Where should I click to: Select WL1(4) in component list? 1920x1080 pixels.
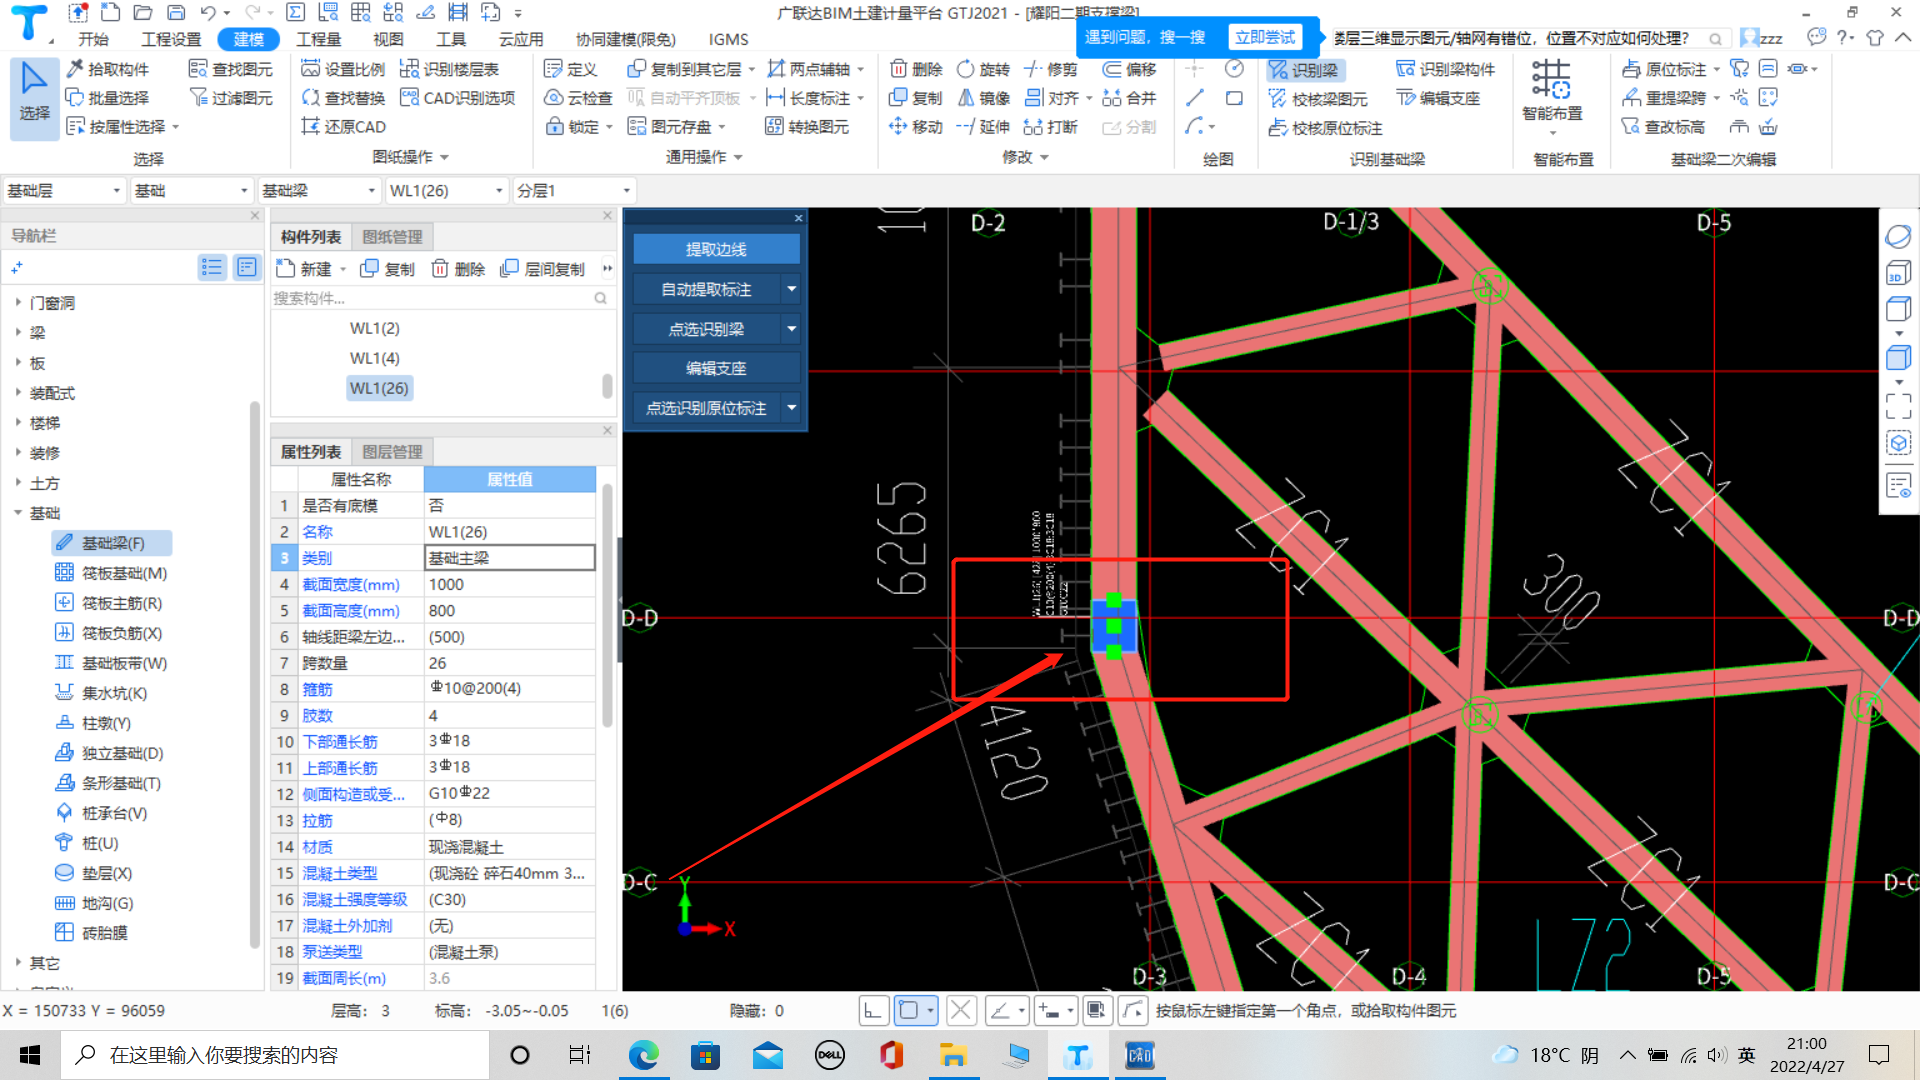pyautogui.click(x=375, y=358)
